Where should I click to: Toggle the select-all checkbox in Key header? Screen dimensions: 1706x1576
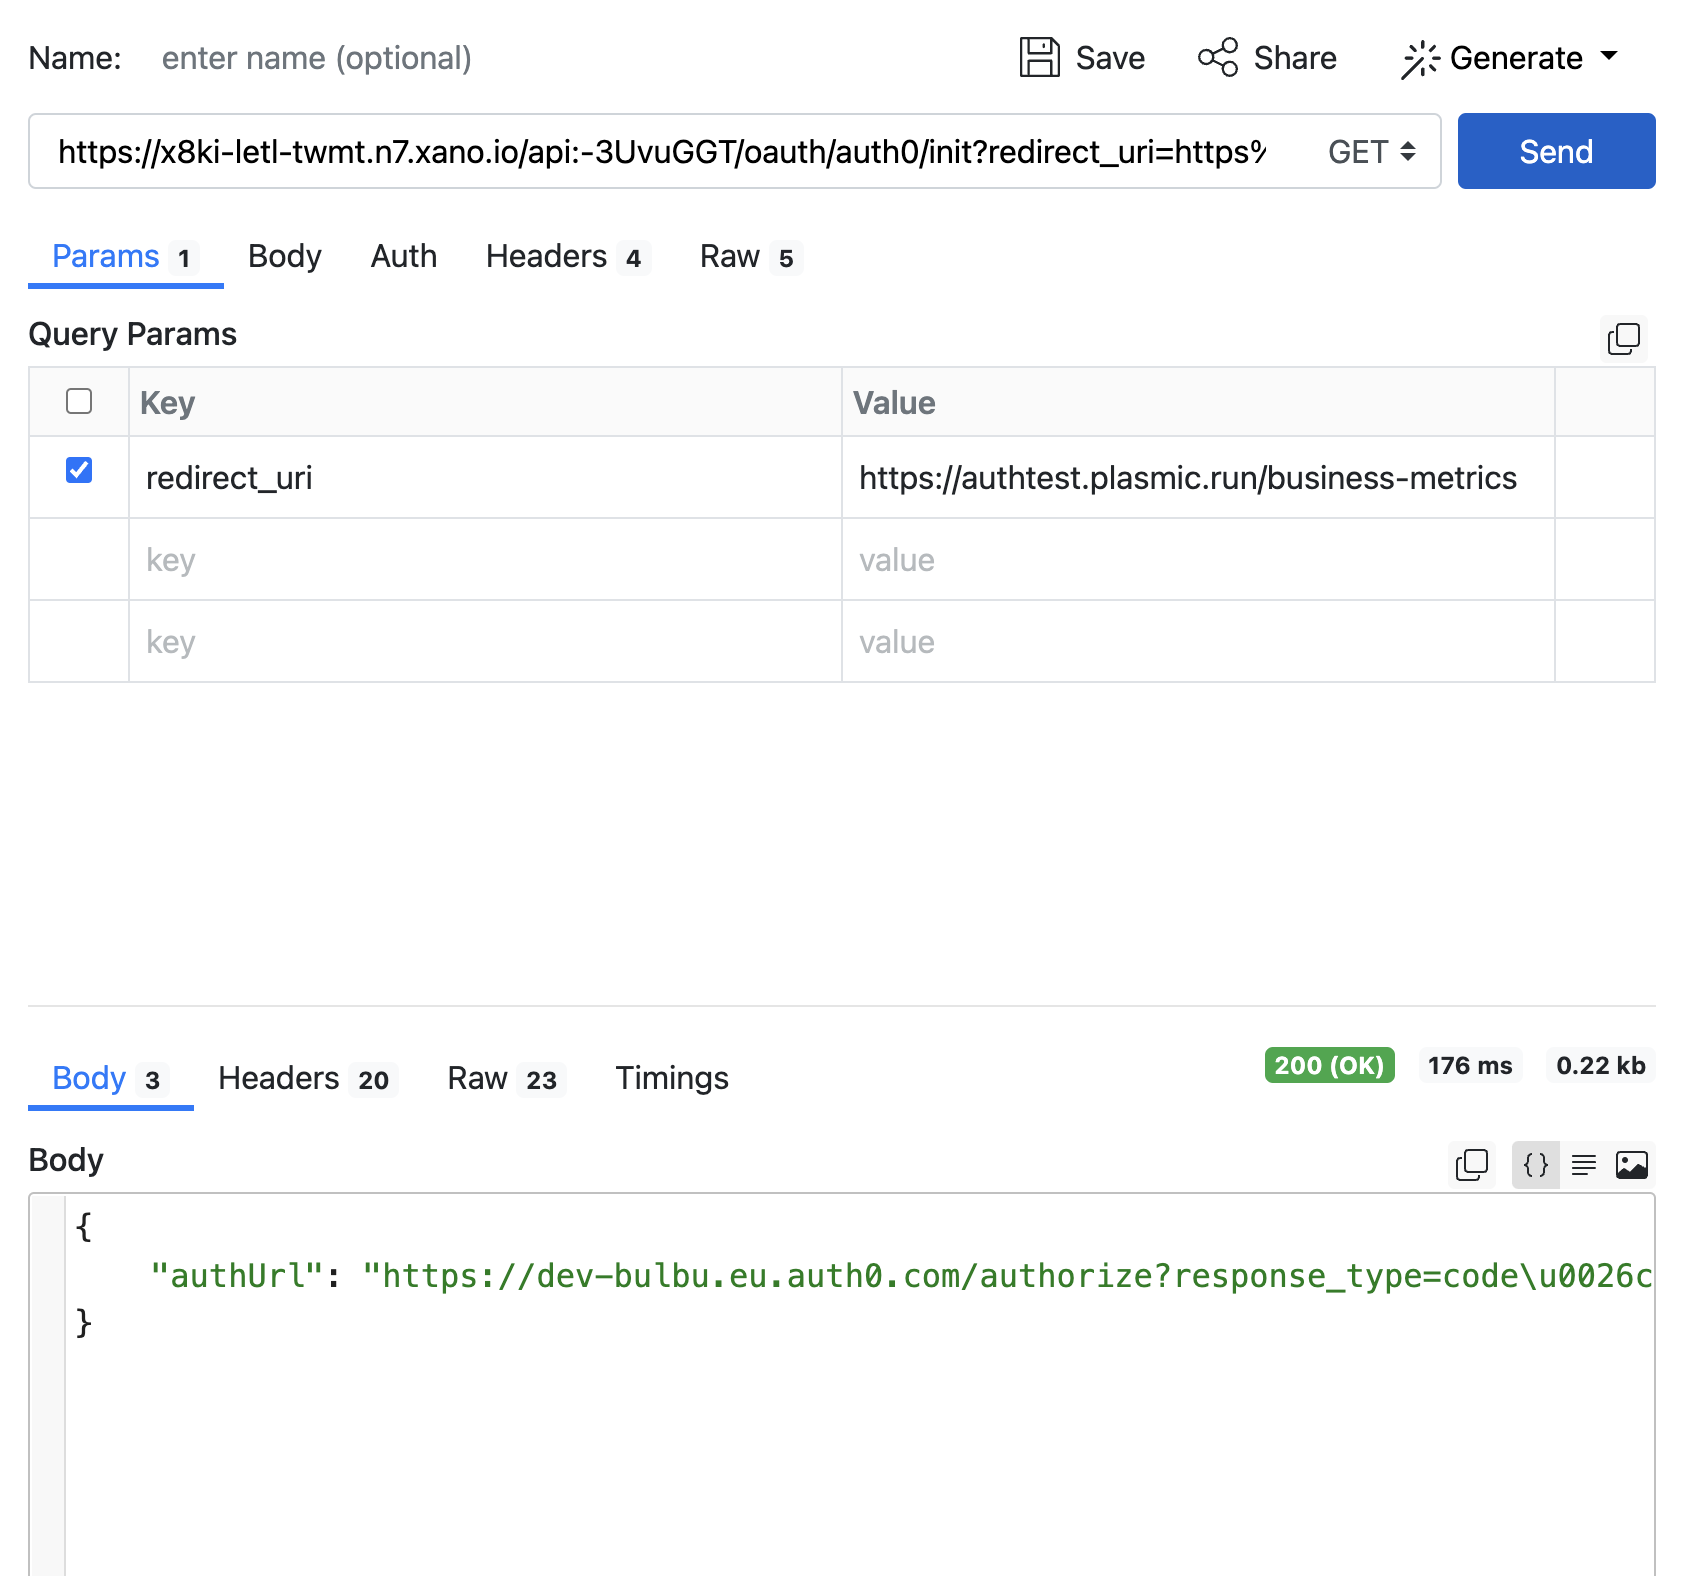click(x=79, y=401)
